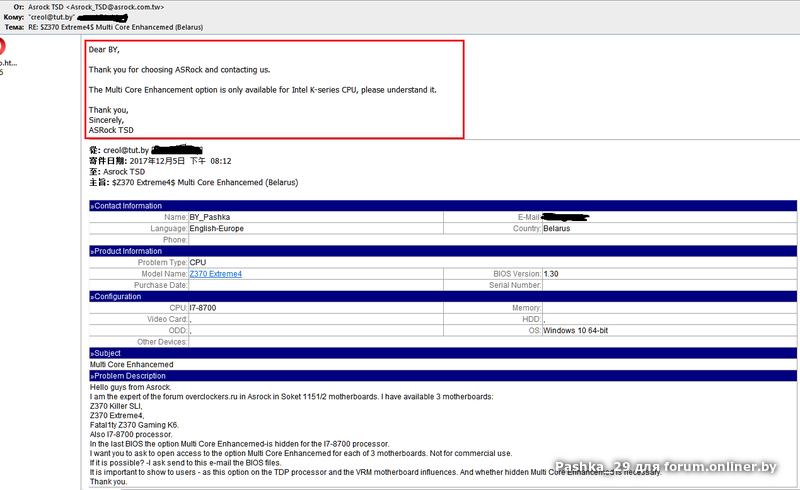
Task: Click the 'Z370 Killer SLI,' line
Action: [116, 406]
